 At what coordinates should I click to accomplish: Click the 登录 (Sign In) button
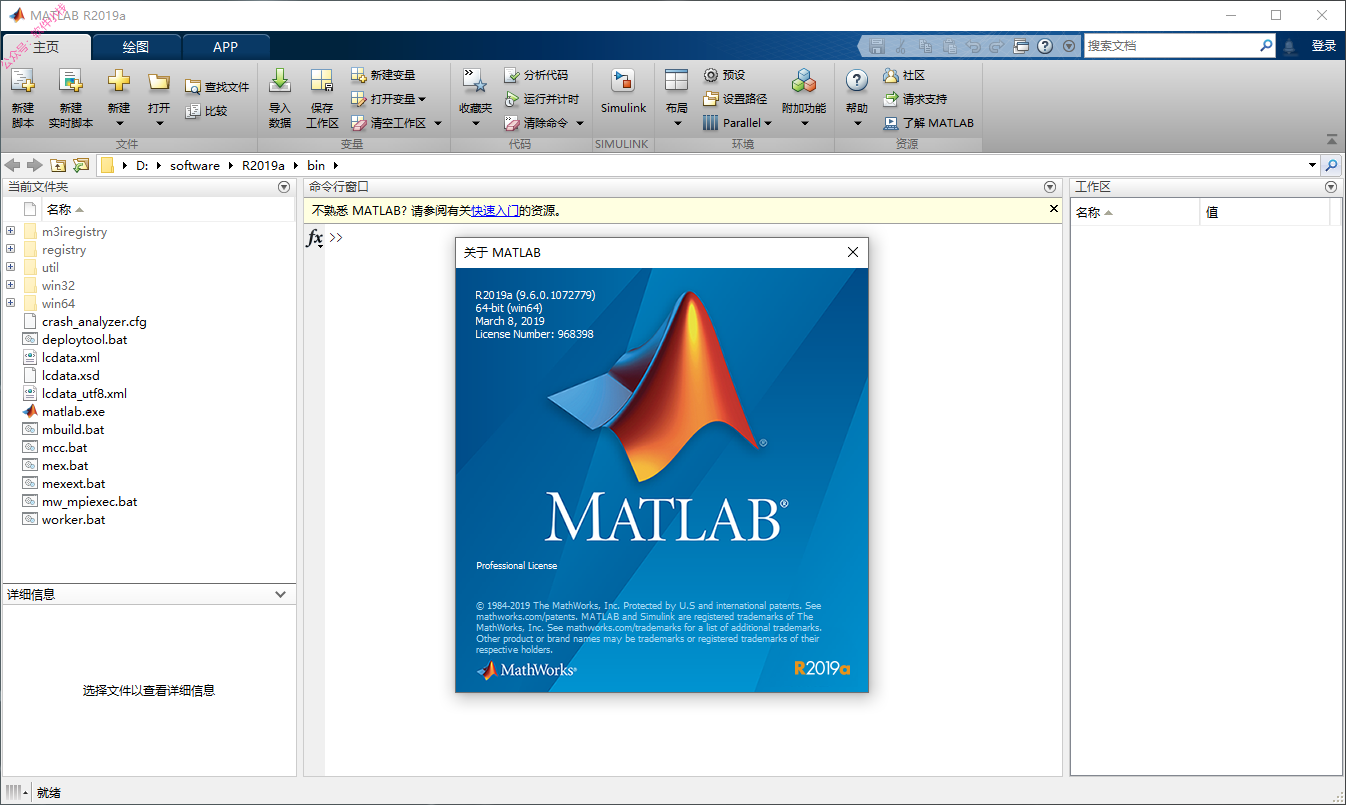[1324, 46]
